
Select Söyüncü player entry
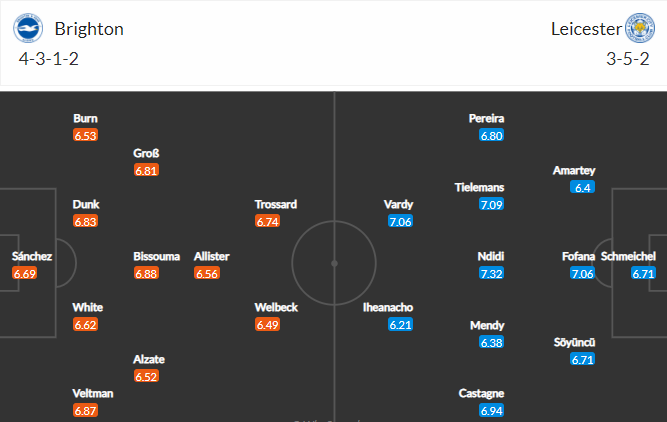(575, 351)
